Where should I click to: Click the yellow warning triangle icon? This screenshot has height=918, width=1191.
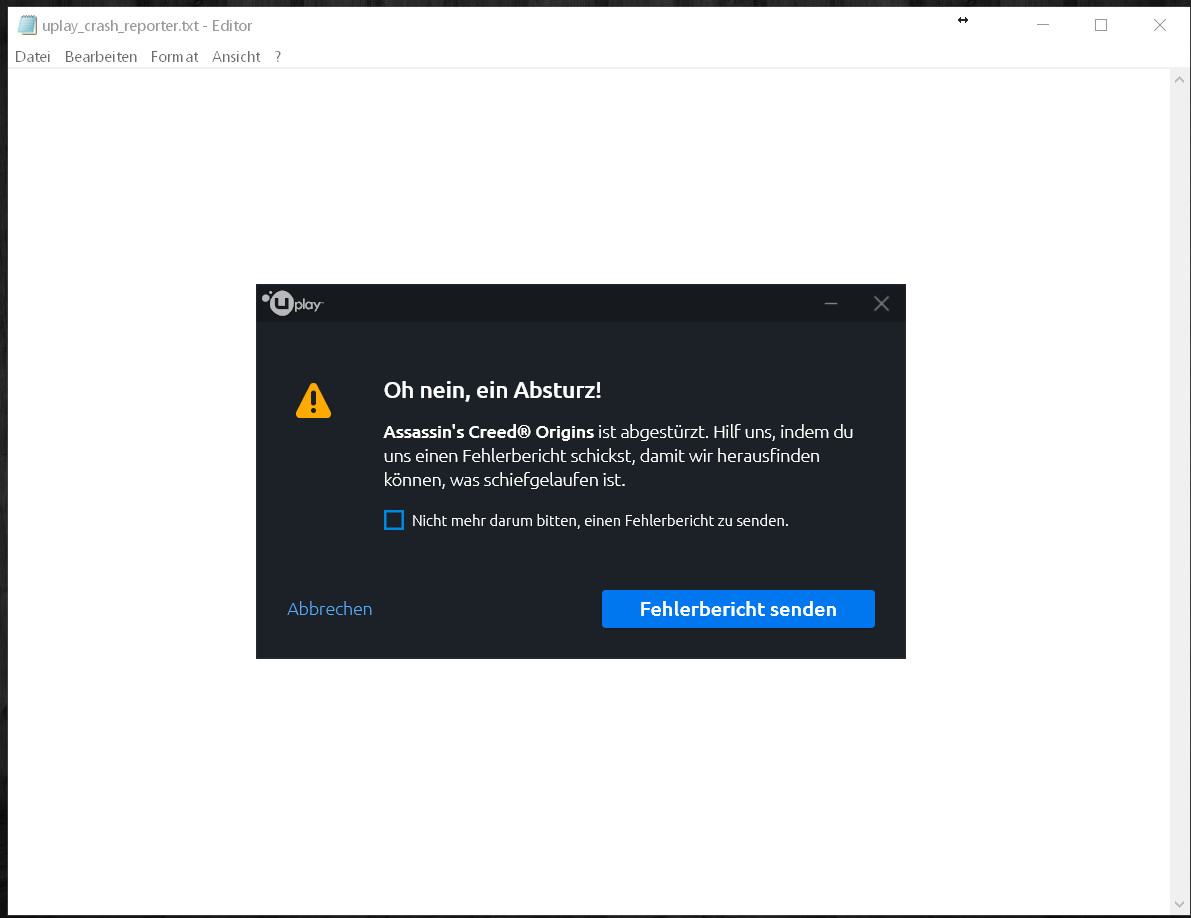(314, 400)
